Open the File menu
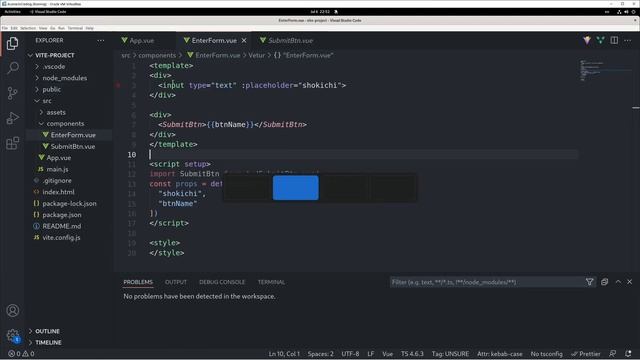The image size is (640, 360). click(x=4, y=28)
